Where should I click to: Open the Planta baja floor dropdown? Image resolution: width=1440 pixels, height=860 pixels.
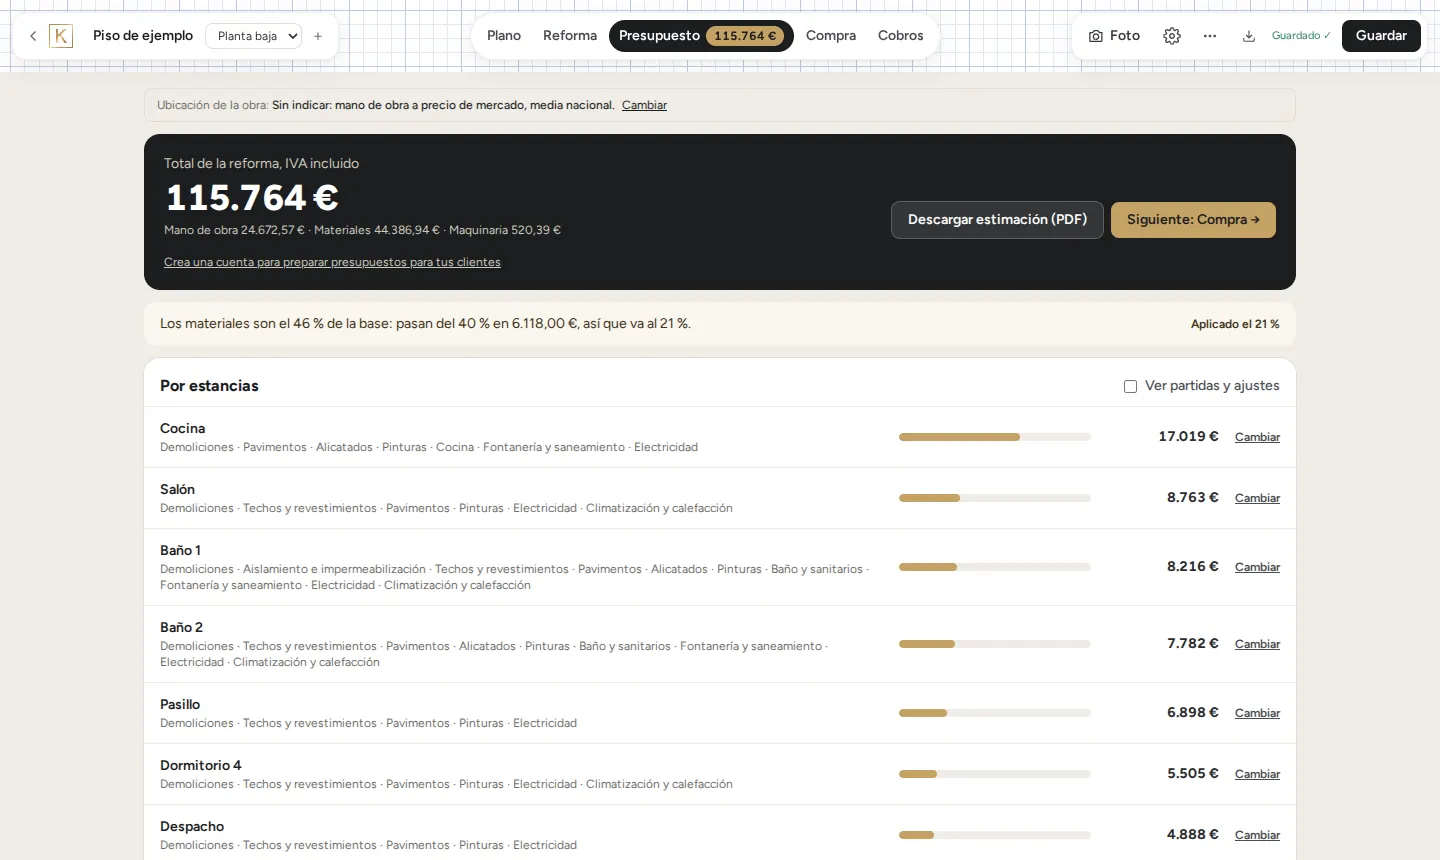coord(254,36)
